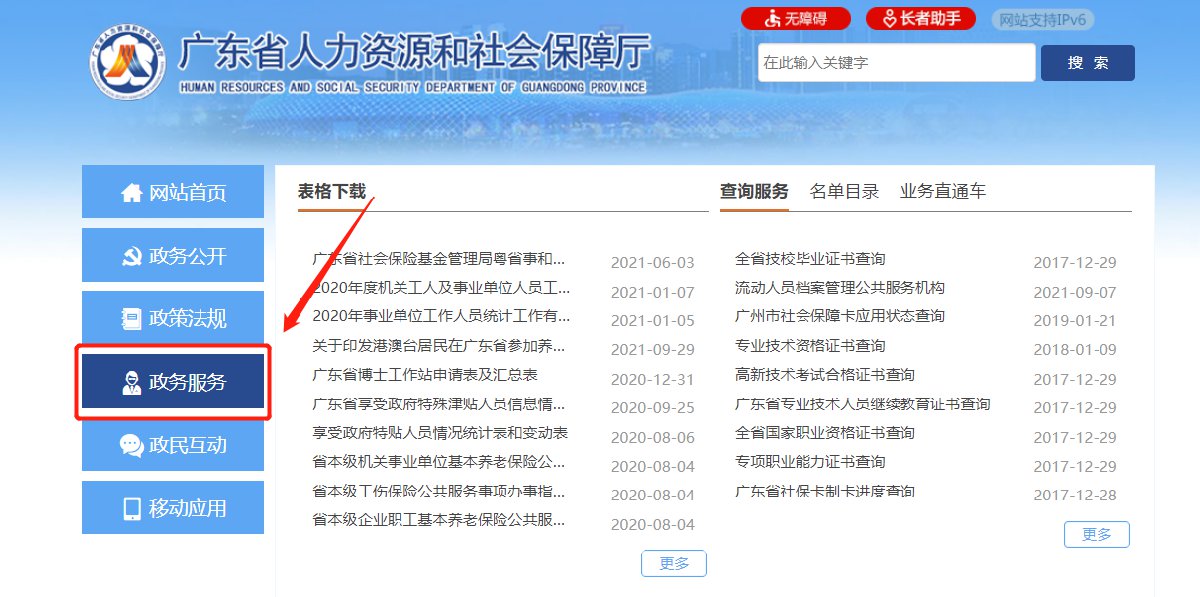Click the book icon beside 政策法规
The height and width of the screenshot is (597, 1200).
(x=131, y=319)
